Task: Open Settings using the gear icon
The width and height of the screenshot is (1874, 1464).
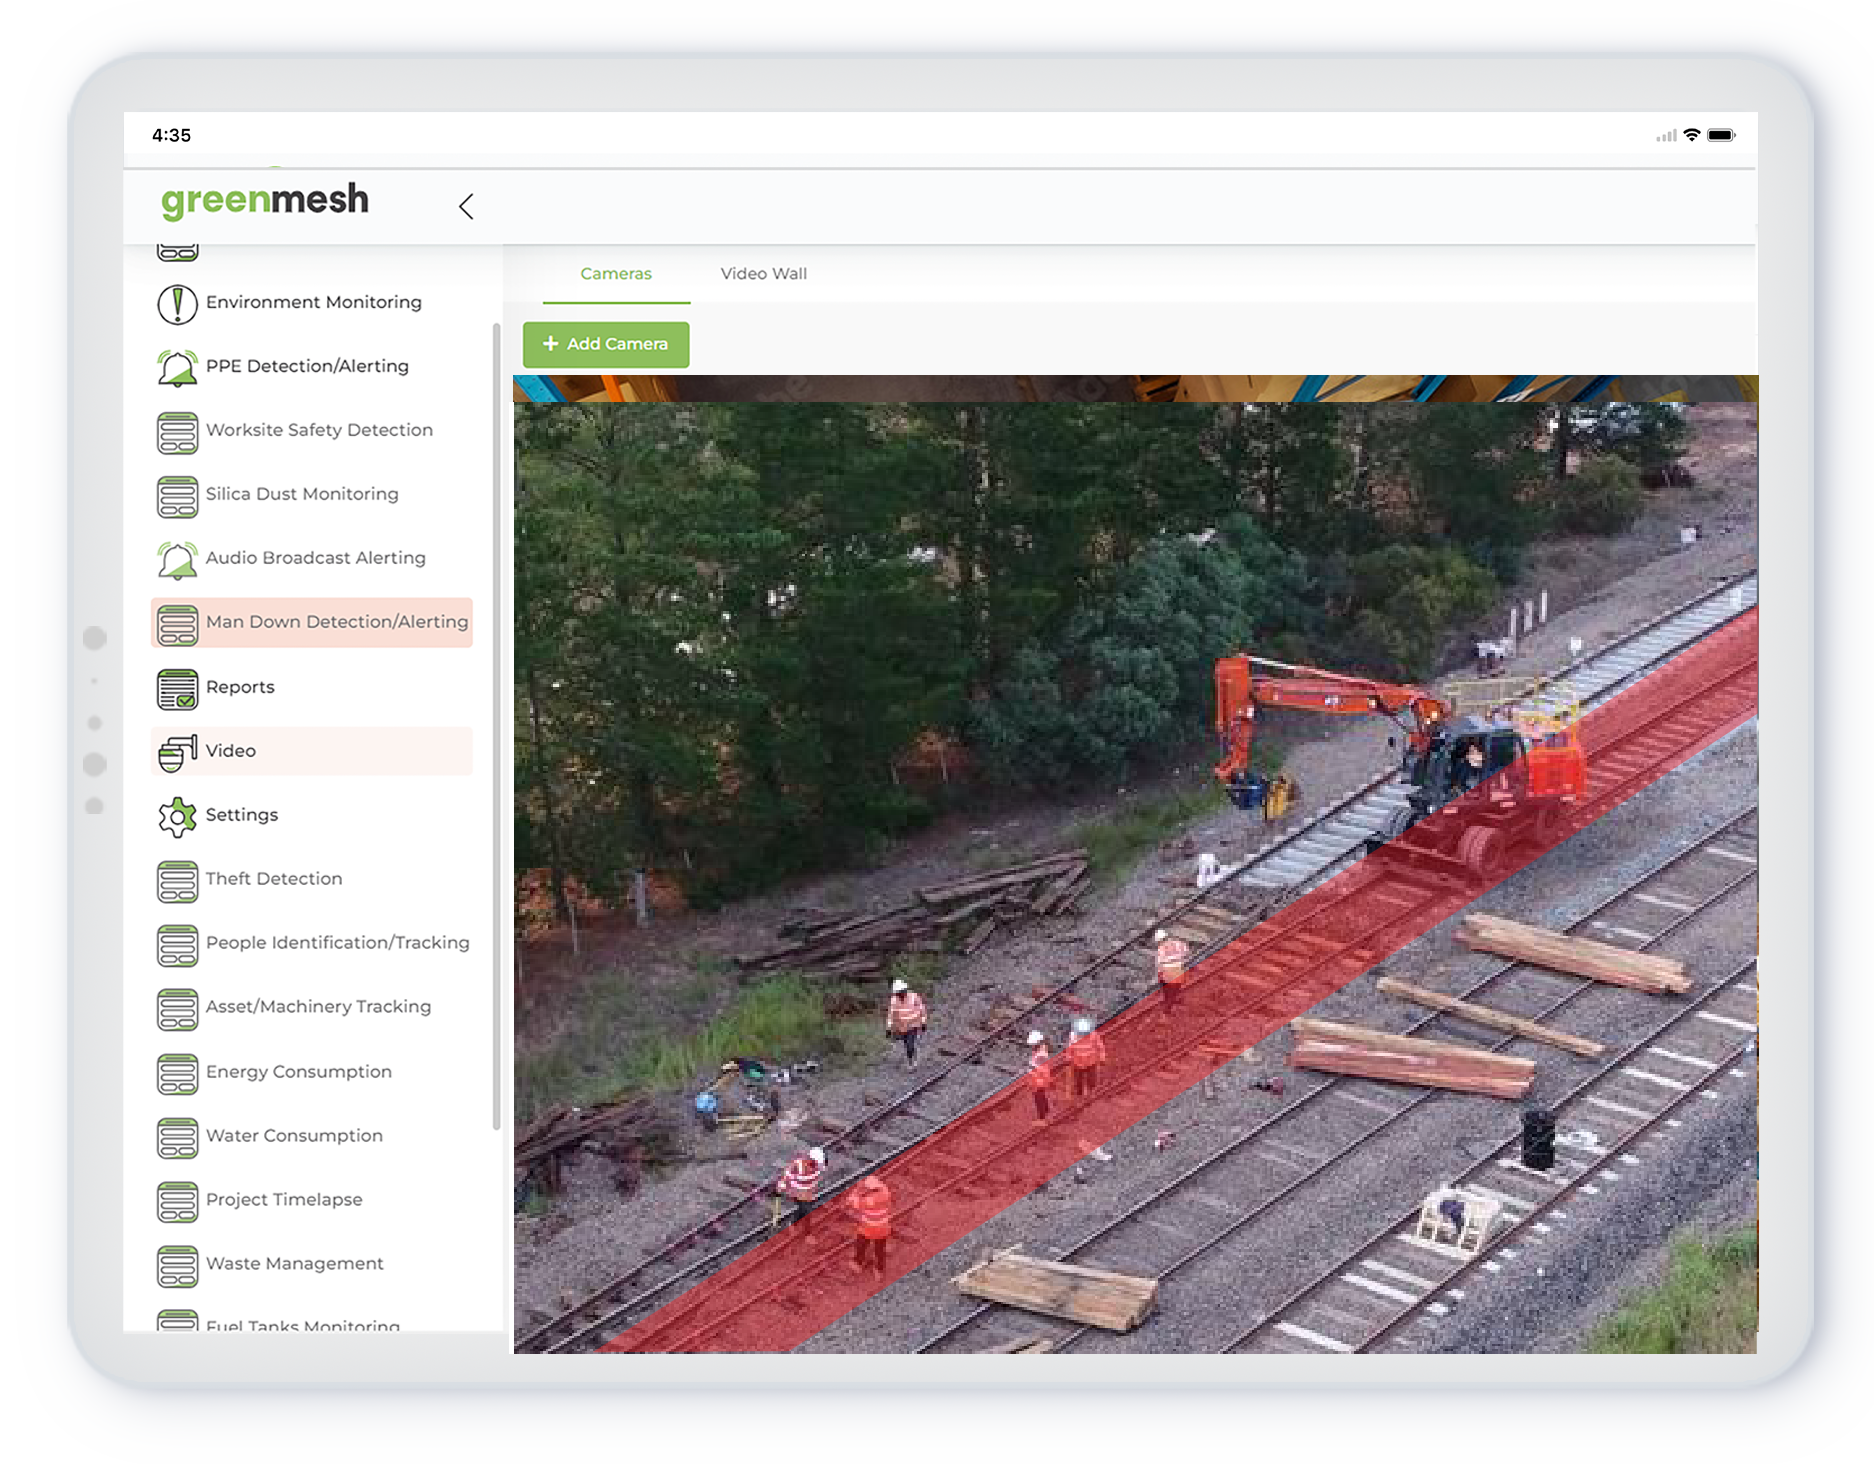Action: click(x=177, y=816)
